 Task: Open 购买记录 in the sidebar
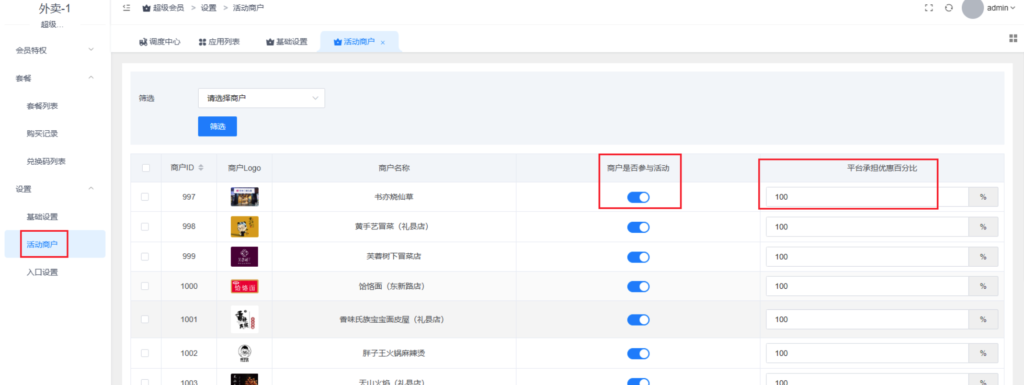point(42,134)
